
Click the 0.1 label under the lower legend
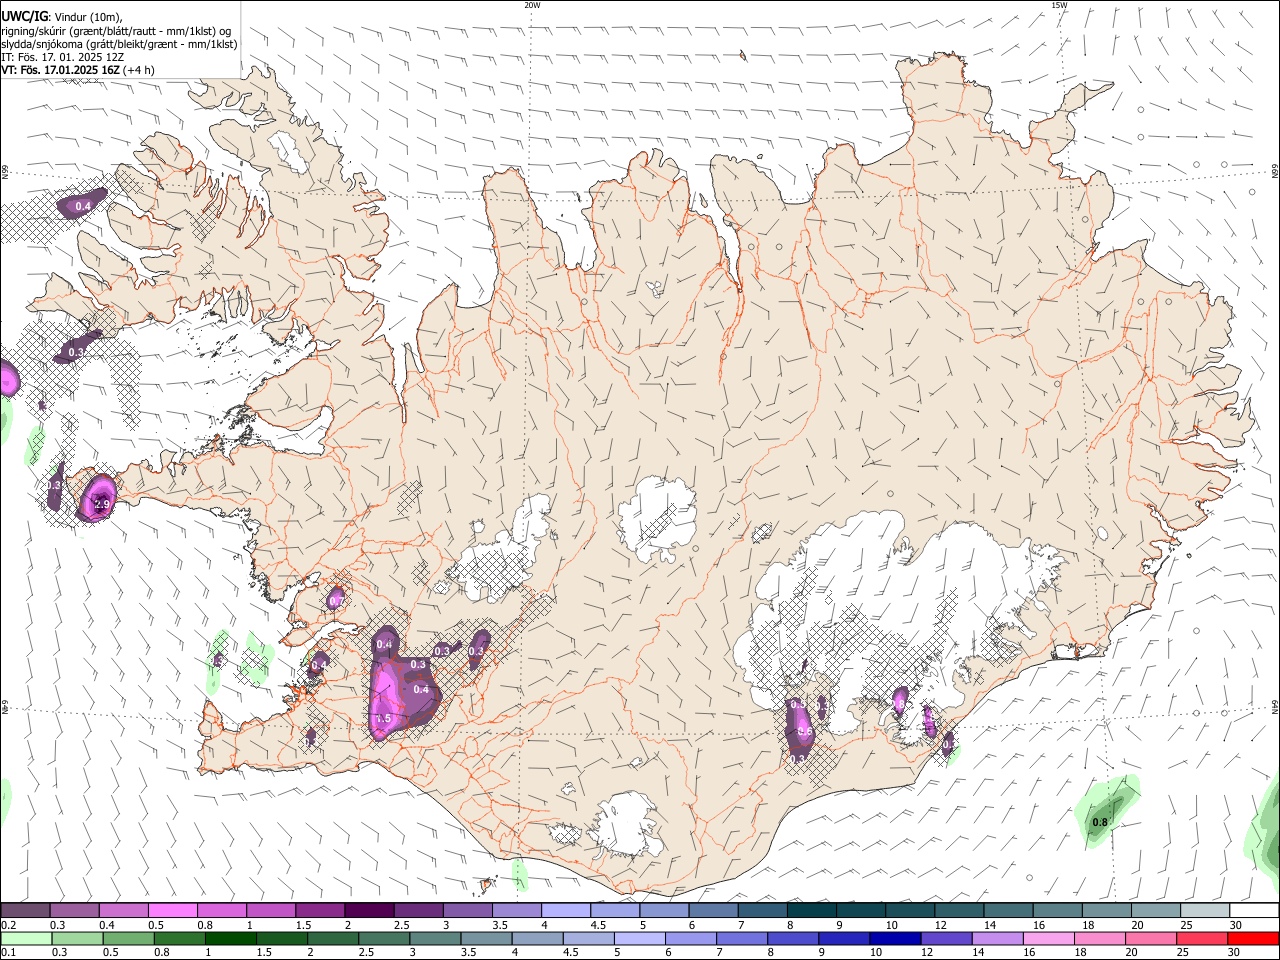tap(9, 952)
